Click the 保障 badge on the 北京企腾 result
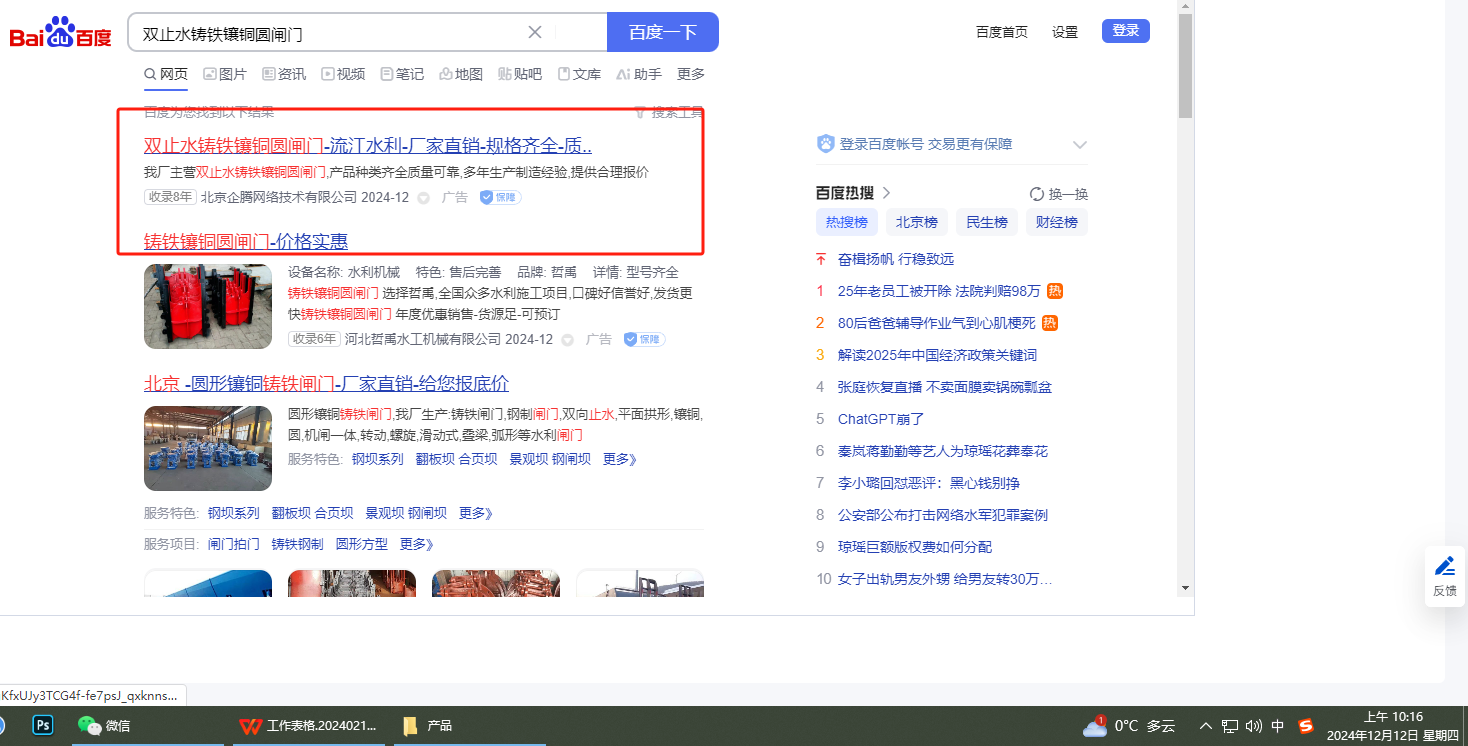The height and width of the screenshot is (746, 1468). [500, 198]
